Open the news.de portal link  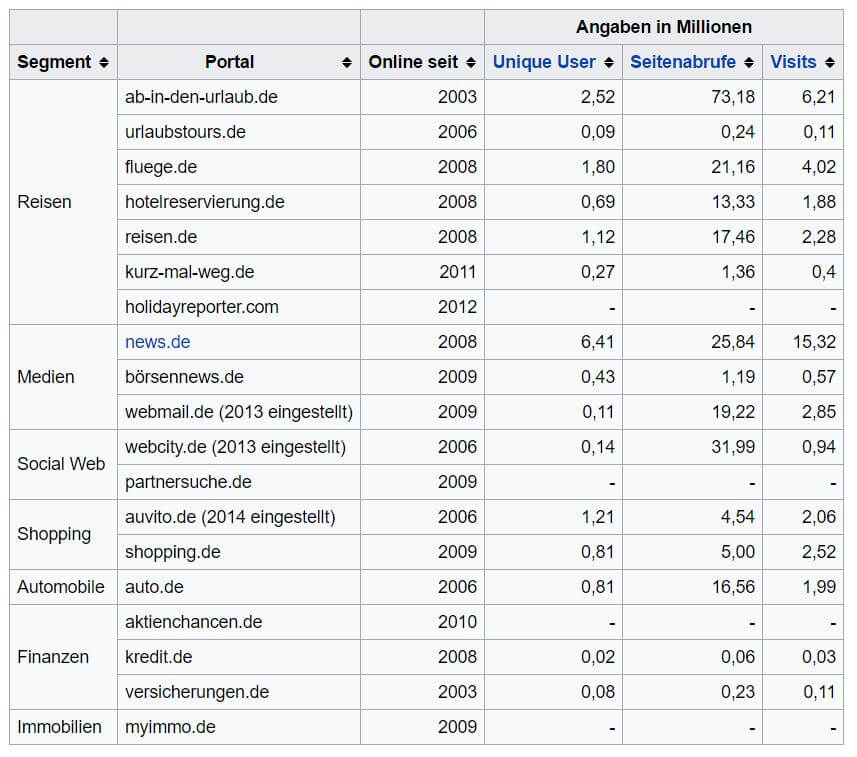click(x=157, y=342)
